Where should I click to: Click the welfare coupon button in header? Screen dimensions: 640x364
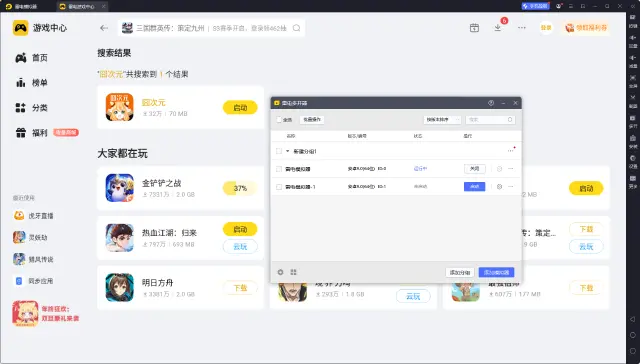coord(586,28)
